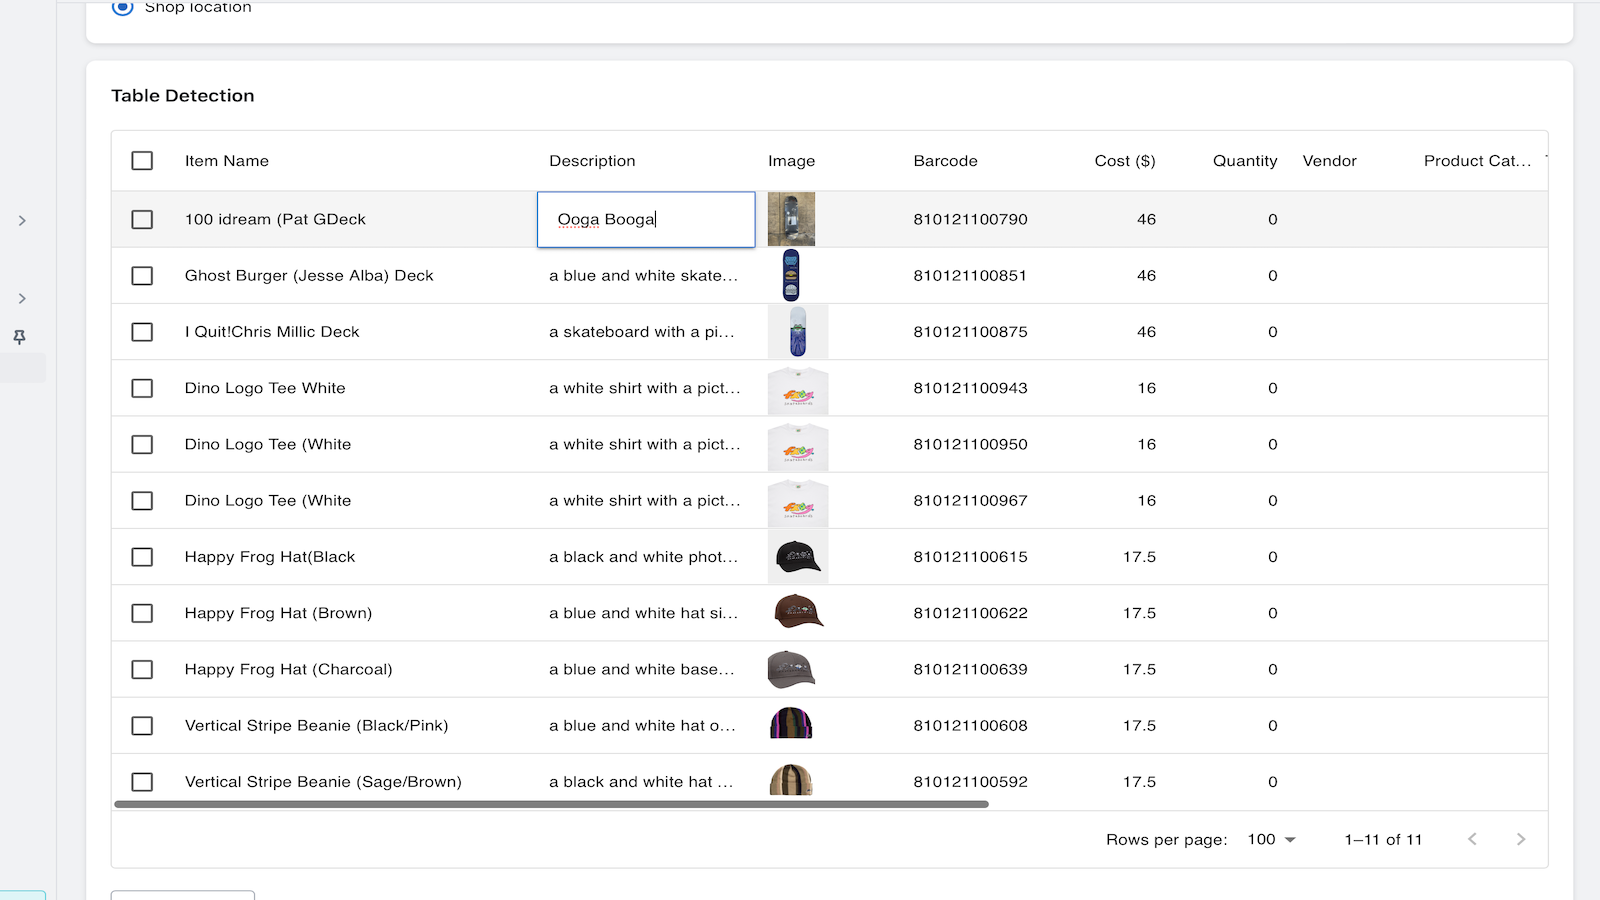This screenshot has width=1600, height=900.
Task: Click the pin icon in the left sidebar
Action: 20,337
